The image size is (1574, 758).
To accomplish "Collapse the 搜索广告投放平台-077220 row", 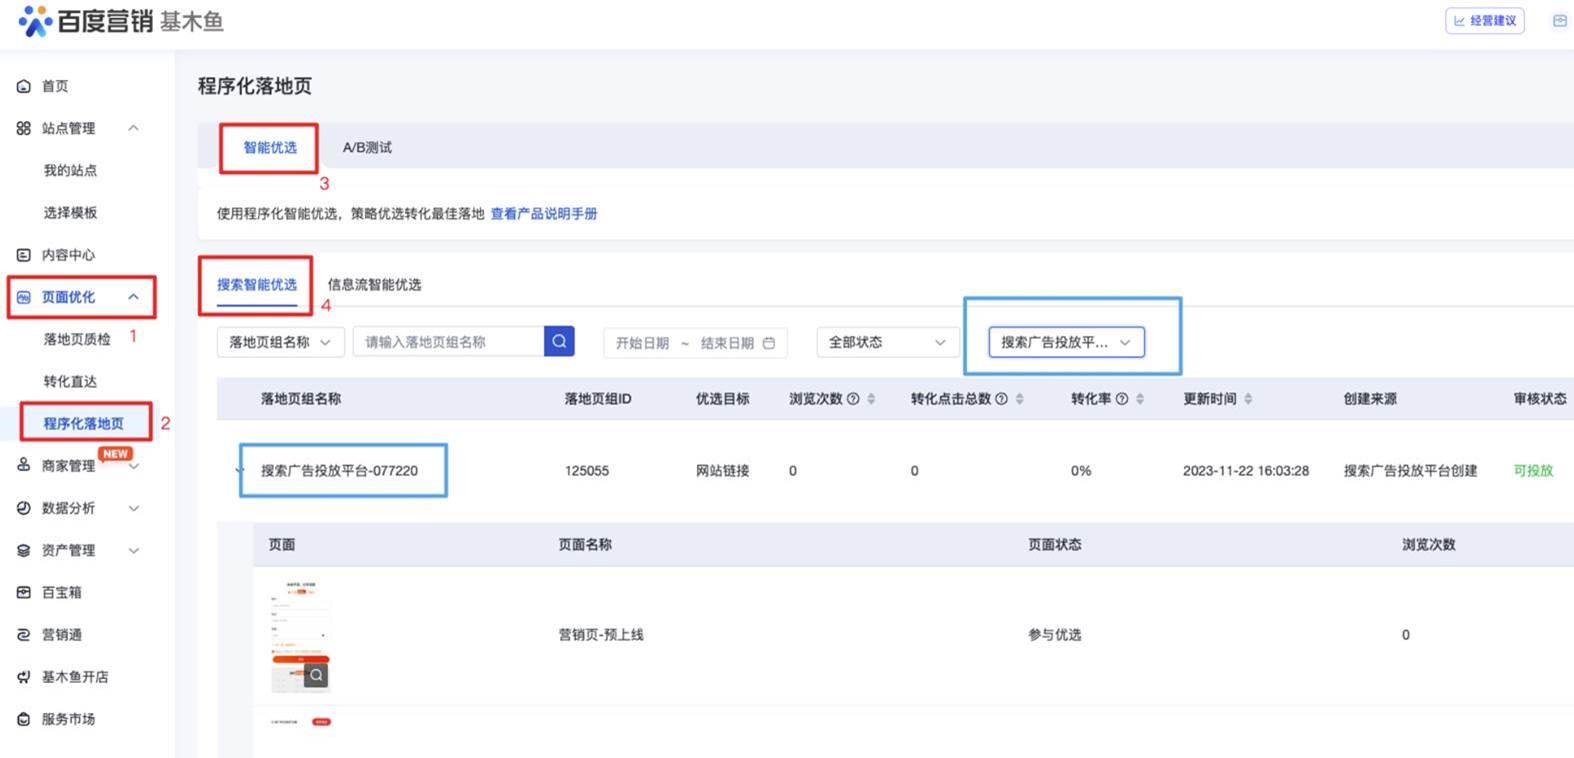I will pyautogui.click(x=240, y=470).
